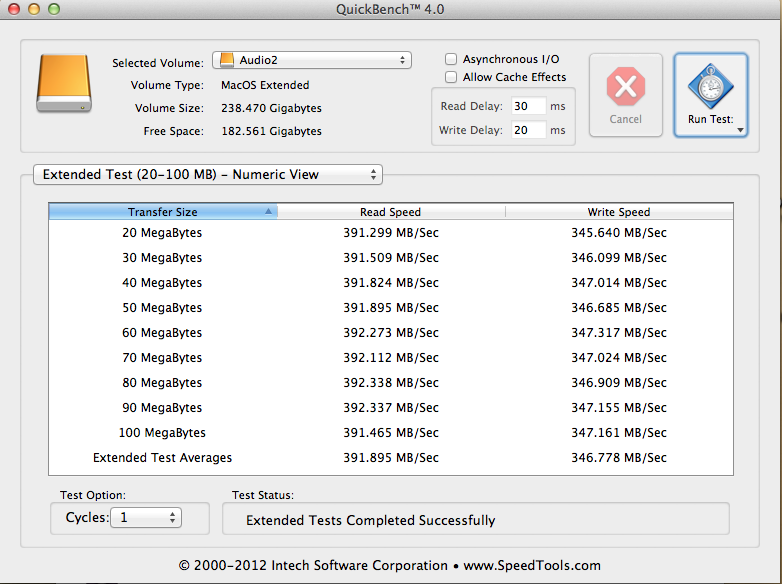The width and height of the screenshot is (782, 584).
Task: Click write speed value 347.014 MB/Sec
Action: [x=619, y=283]
